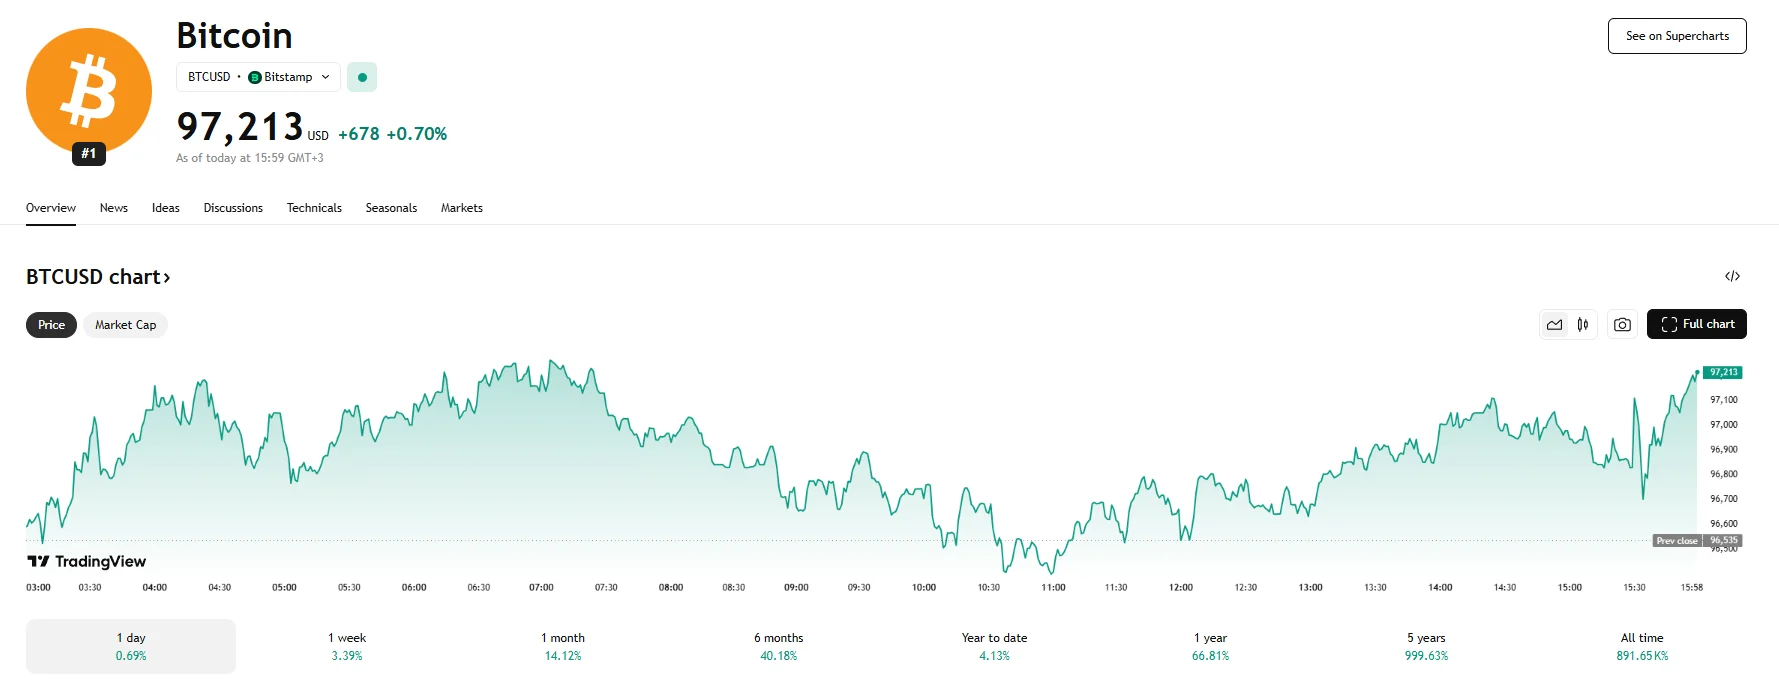Select the All time range
Viewport: 1779px width, 691px height.
[1642, 646]
